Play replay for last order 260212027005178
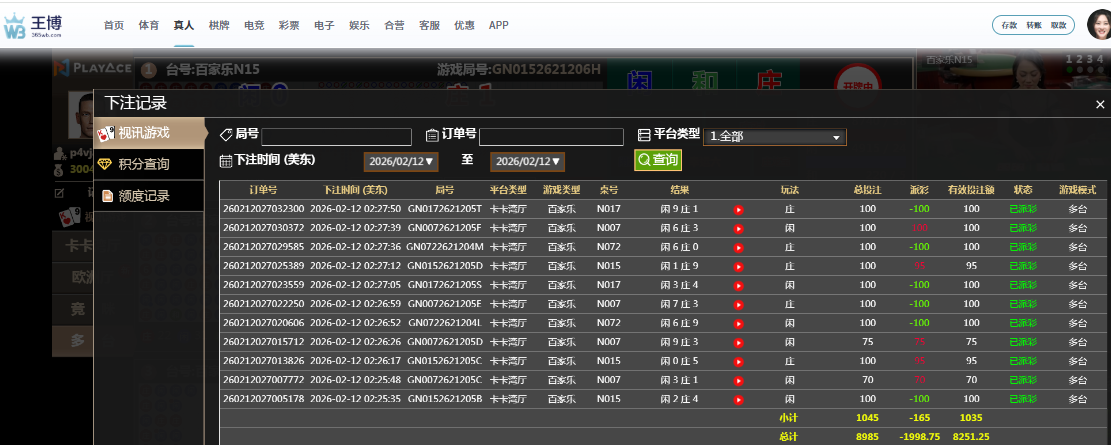Viewport: 1111px width, 445px height. click(x=739, y=399)
